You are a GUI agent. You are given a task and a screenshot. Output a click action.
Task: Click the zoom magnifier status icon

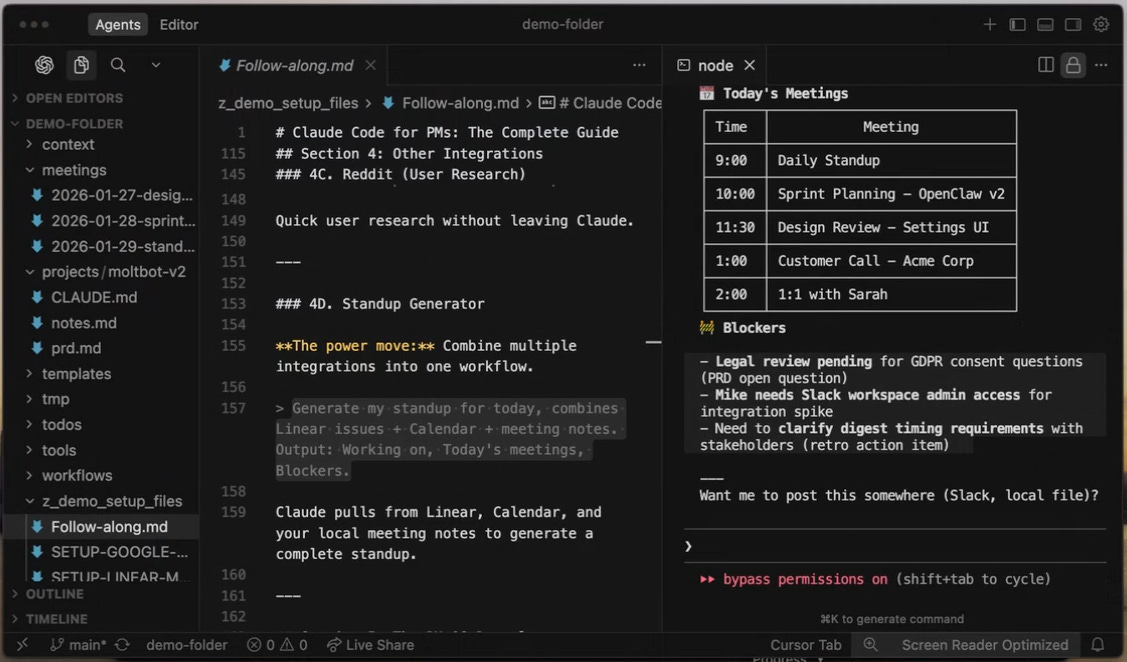(x=870, y=645)
